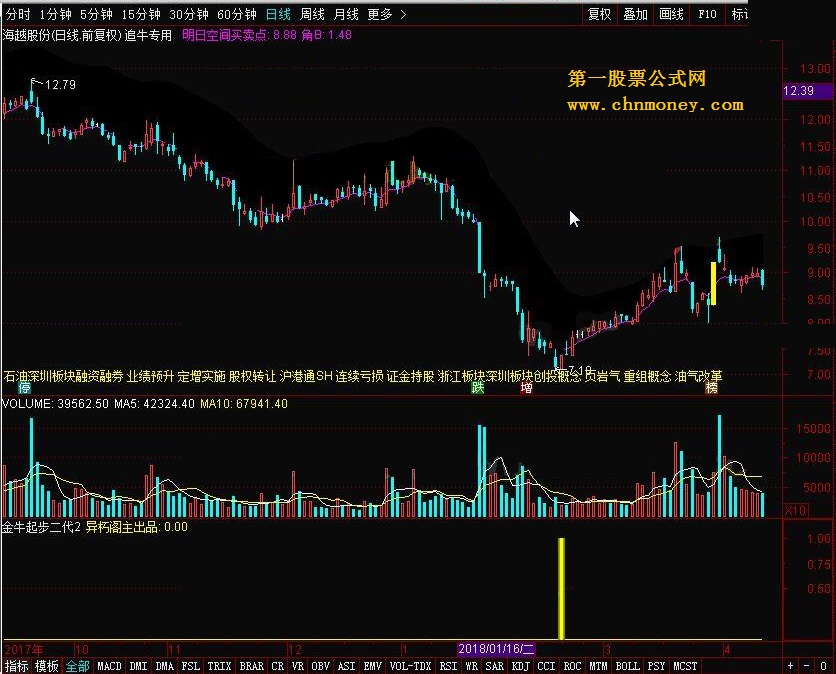The width and height of the screenshot is (836, 674).
Task: Select the 月线 monthly chart tab
Action: point(346,14)
